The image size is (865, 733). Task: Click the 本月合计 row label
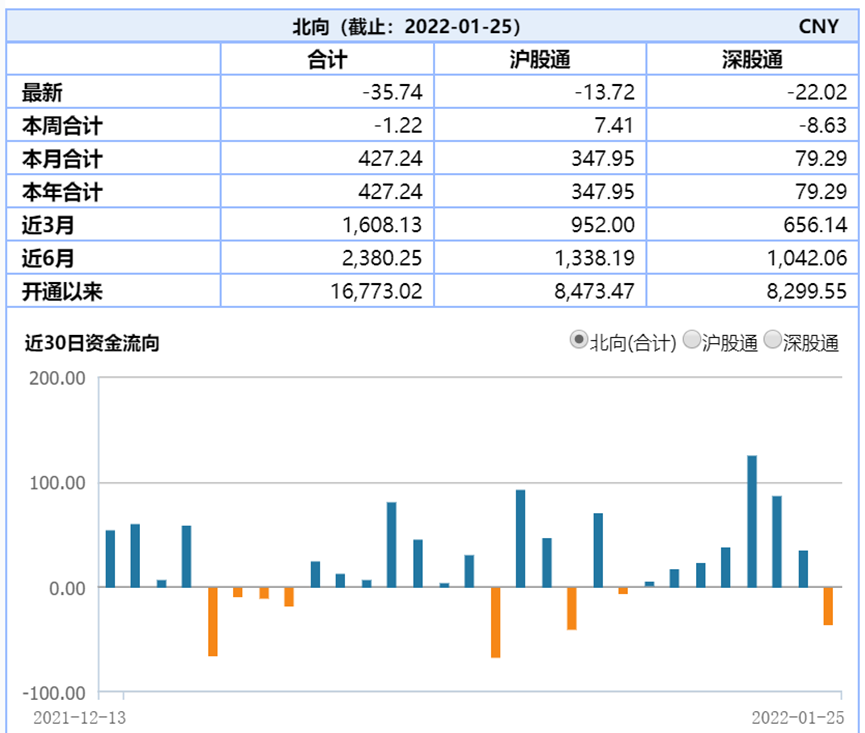62,158
